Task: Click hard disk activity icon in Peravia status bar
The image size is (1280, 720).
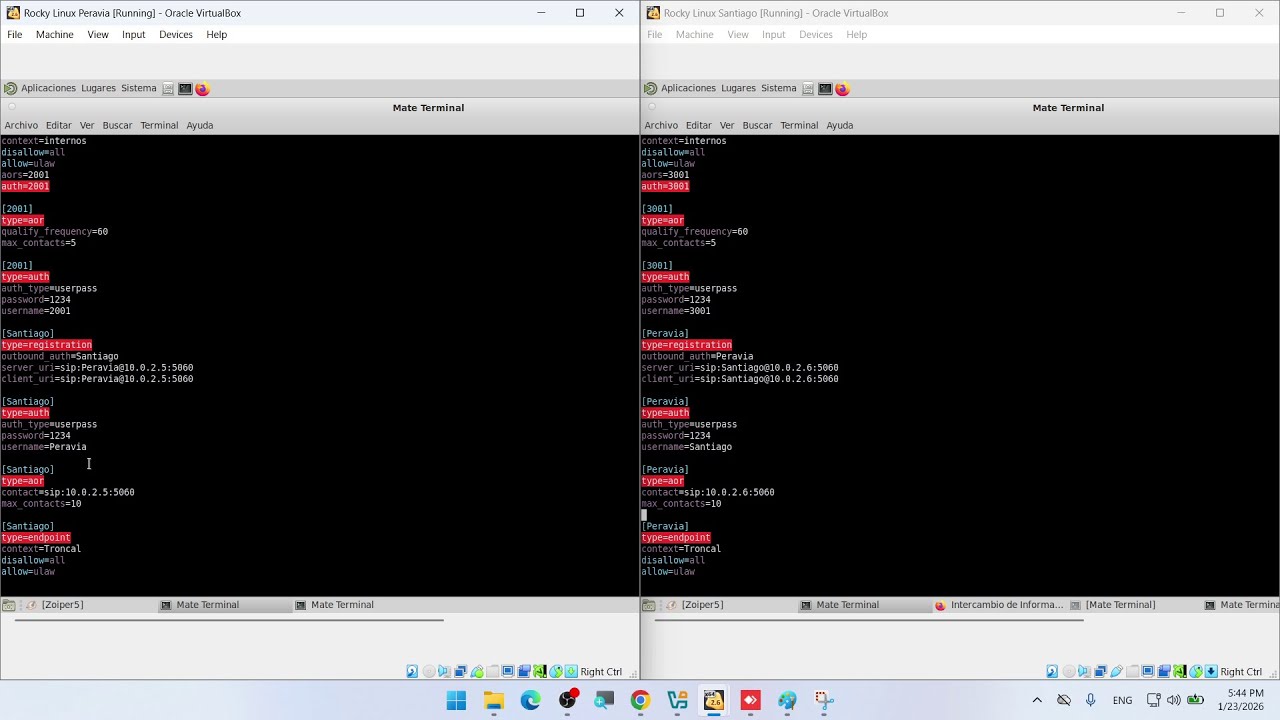Action: pos(412,671)
